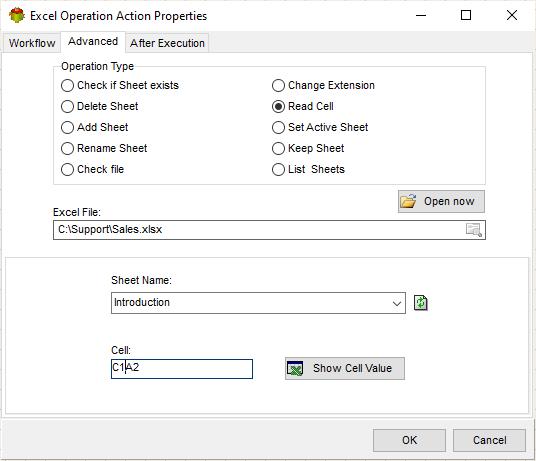Switch to the Workflow tab
This screenshot has width=536, height=461.
[x=32, y=43]
